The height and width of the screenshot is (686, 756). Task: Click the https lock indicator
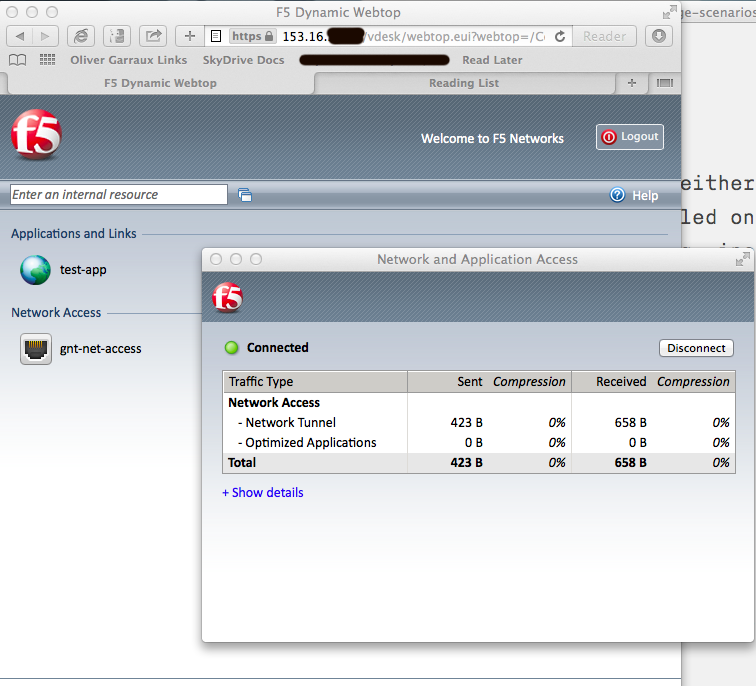(x=253, y=36)
